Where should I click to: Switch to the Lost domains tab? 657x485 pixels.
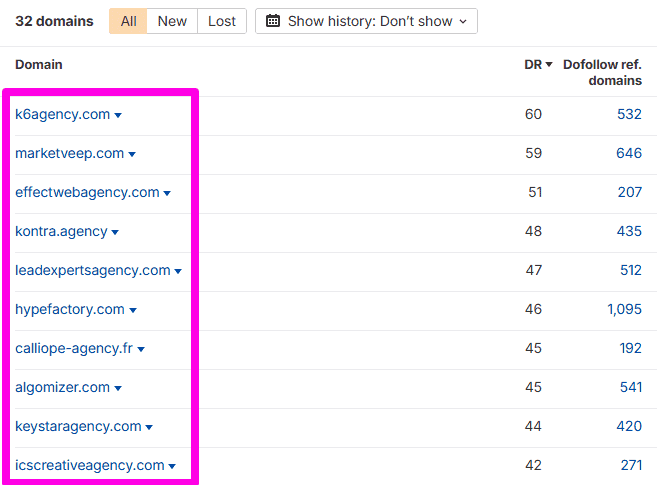222,21
